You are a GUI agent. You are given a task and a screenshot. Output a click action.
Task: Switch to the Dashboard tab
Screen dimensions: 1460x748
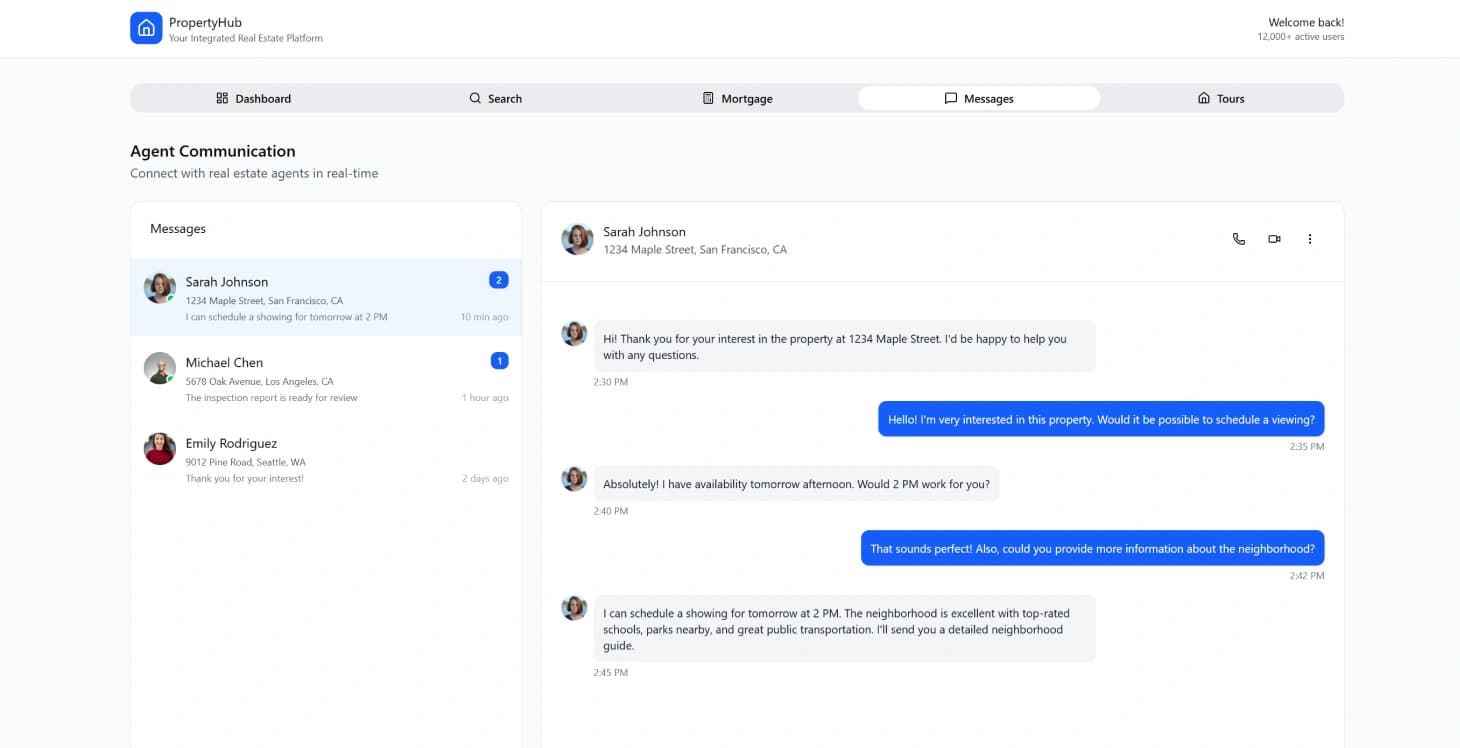[x=254, y=98]
